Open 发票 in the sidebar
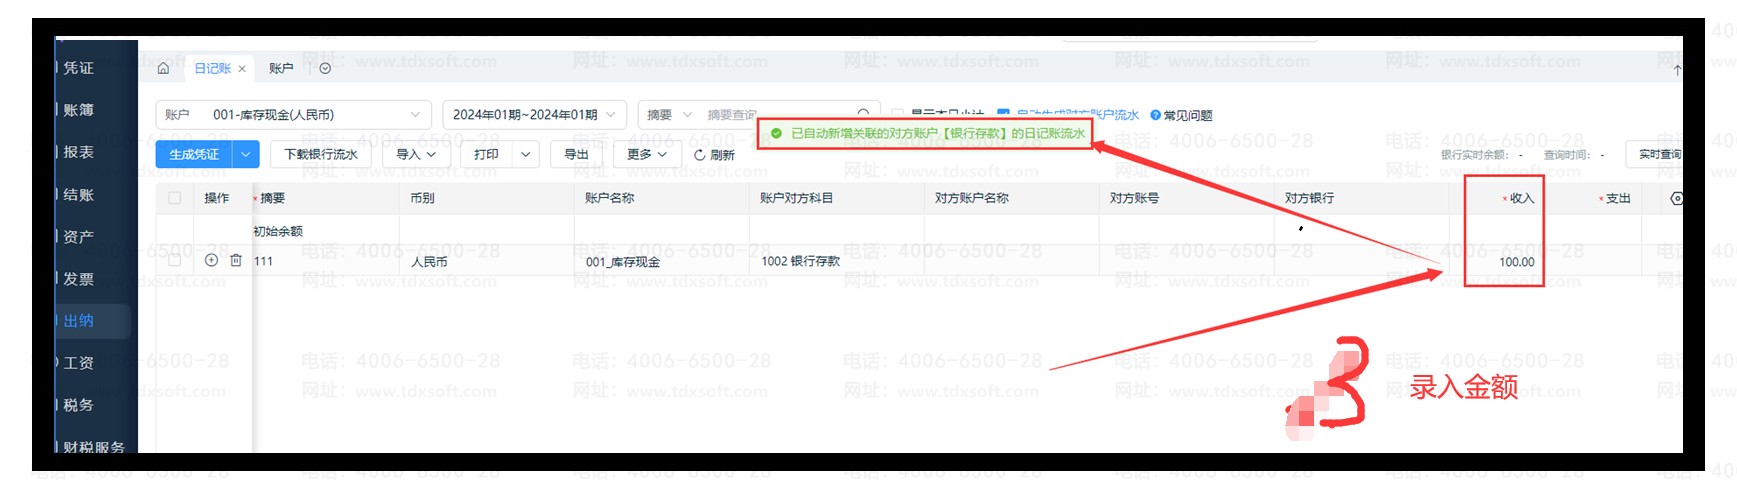 click(78, 279)
